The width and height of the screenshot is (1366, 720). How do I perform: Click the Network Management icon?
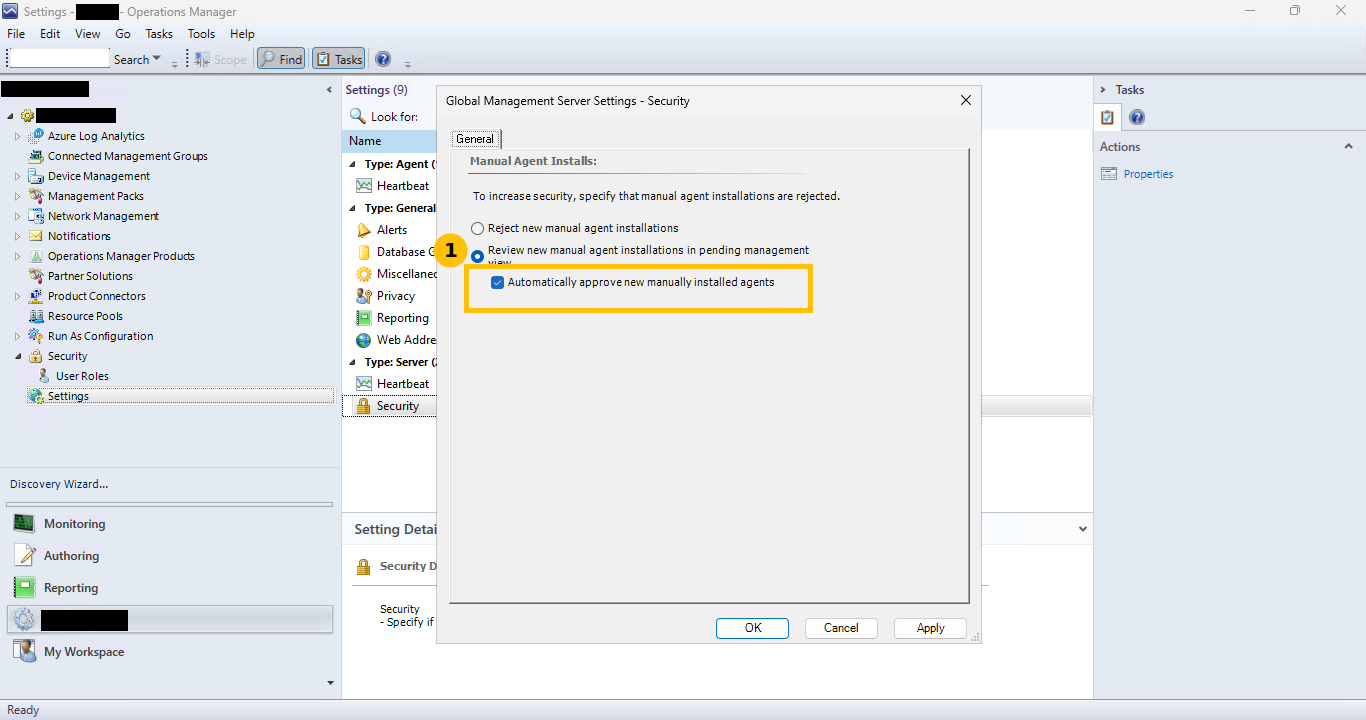36,216
